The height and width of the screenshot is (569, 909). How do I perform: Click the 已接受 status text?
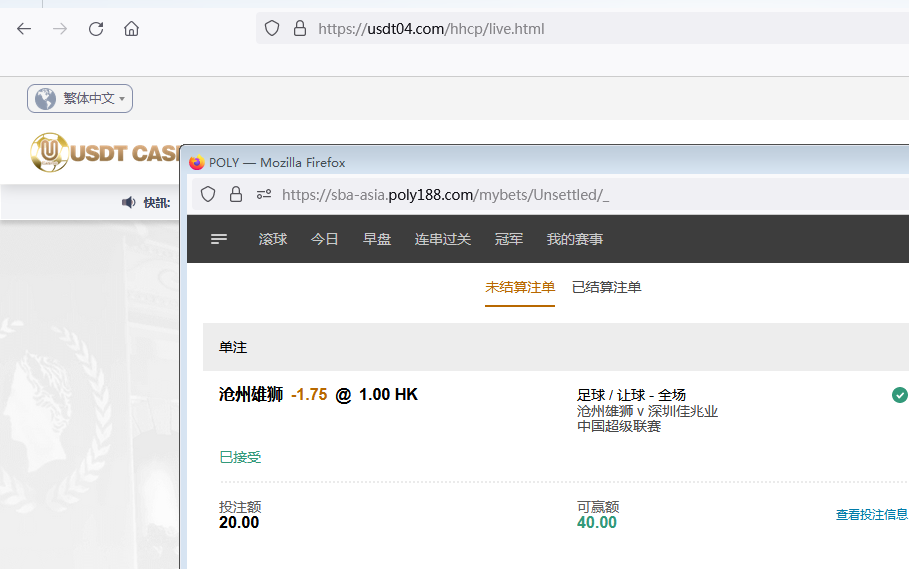point(240,457)
